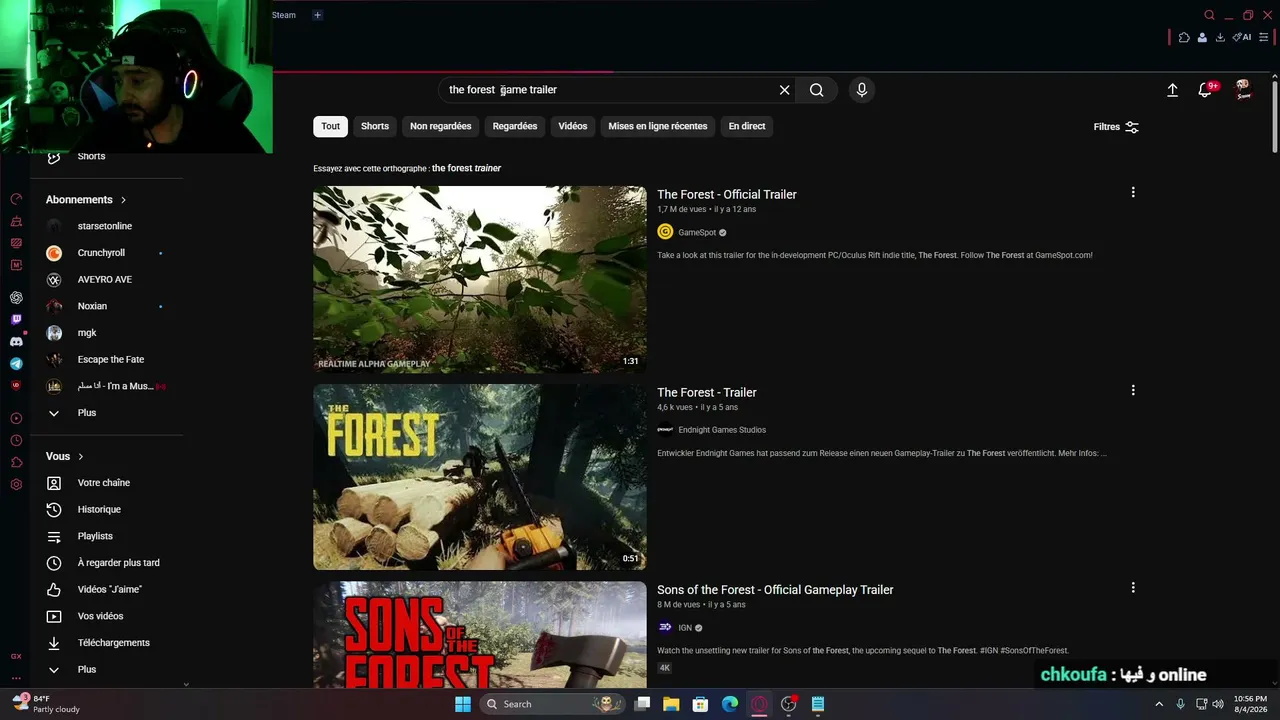Open 'The Forest - Trailer' video title
The image size is (1280, 720).
tap(707, 393)
